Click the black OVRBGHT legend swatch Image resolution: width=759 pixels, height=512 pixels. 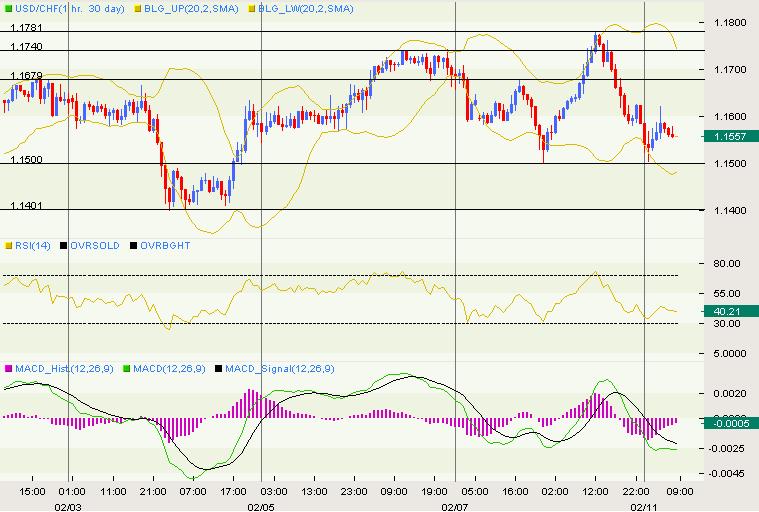134,246
